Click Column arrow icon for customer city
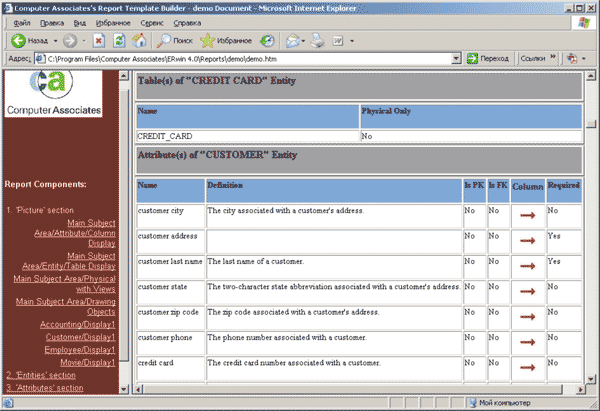600x411 pixels. [528, 215]
